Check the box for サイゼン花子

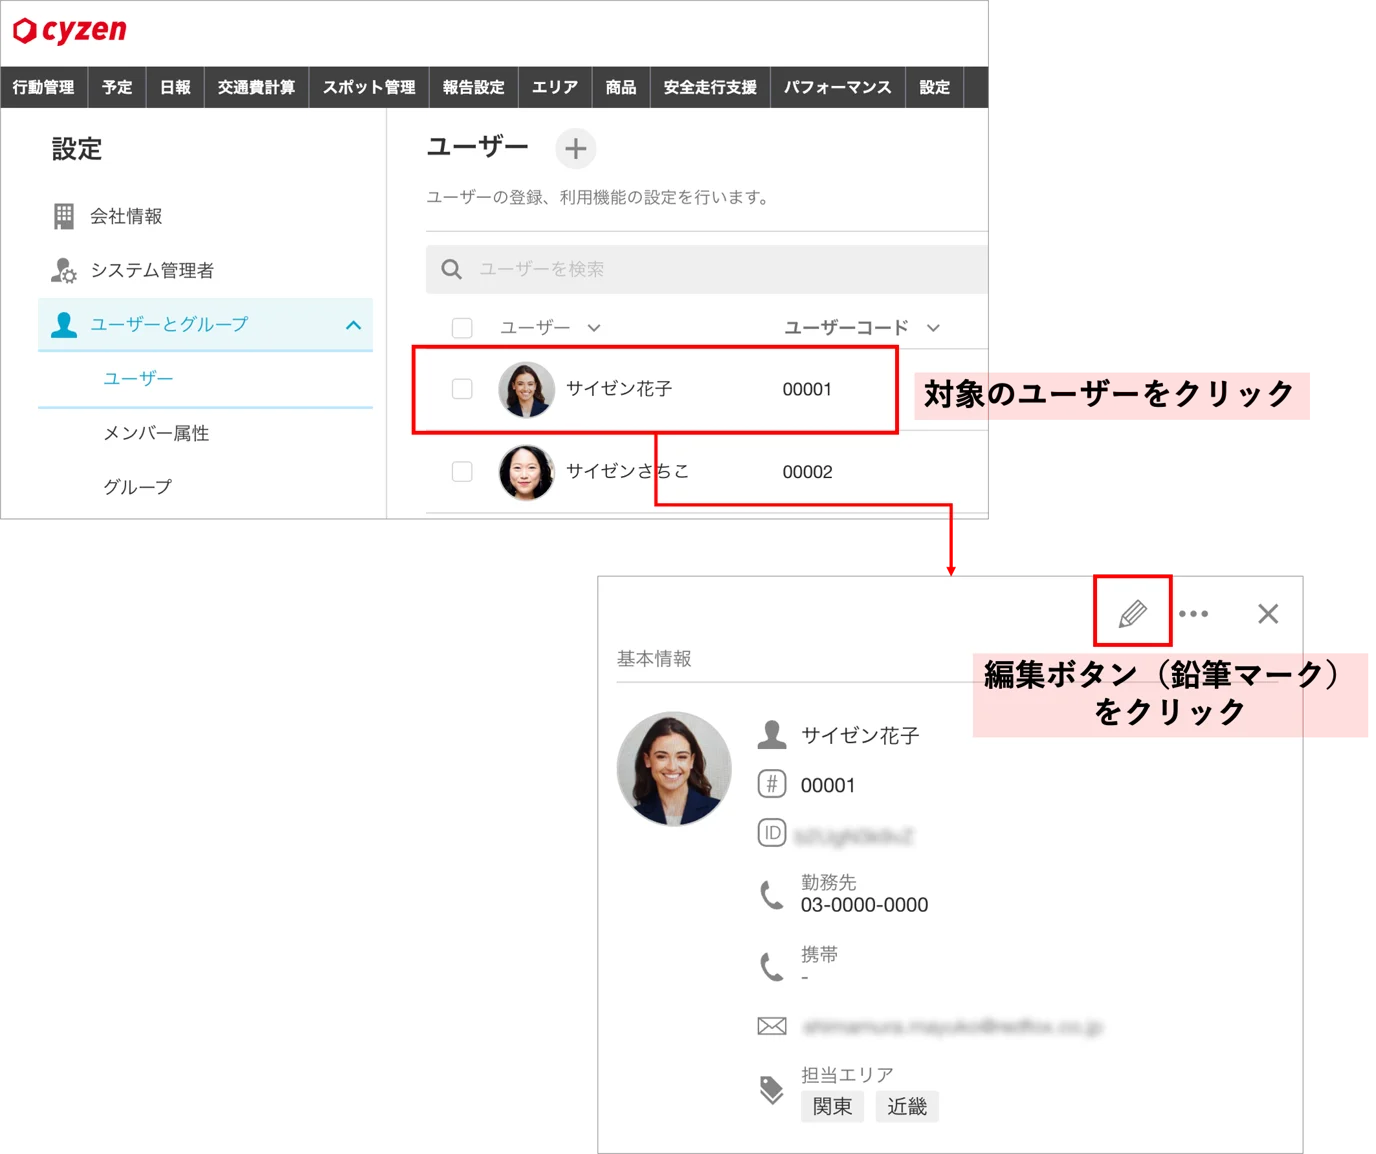tap(462, 389)
